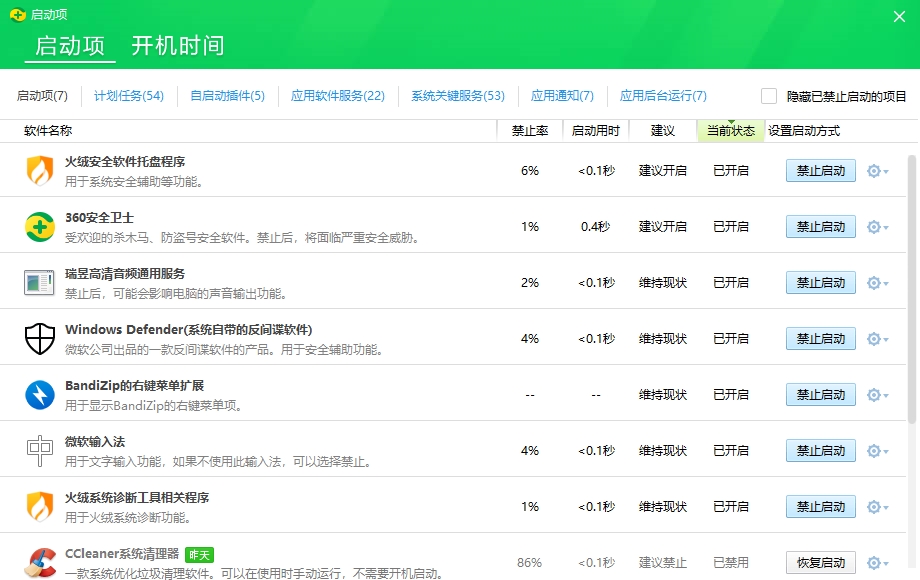Click 恢复启动 for CCleaner

820,563
